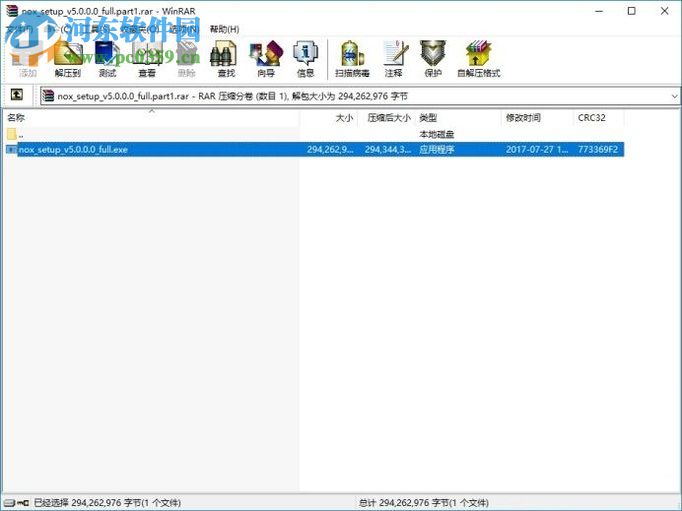
Task: Click the 应用程序 type cell
Action: pyautogui.click(x=437, y=150)
